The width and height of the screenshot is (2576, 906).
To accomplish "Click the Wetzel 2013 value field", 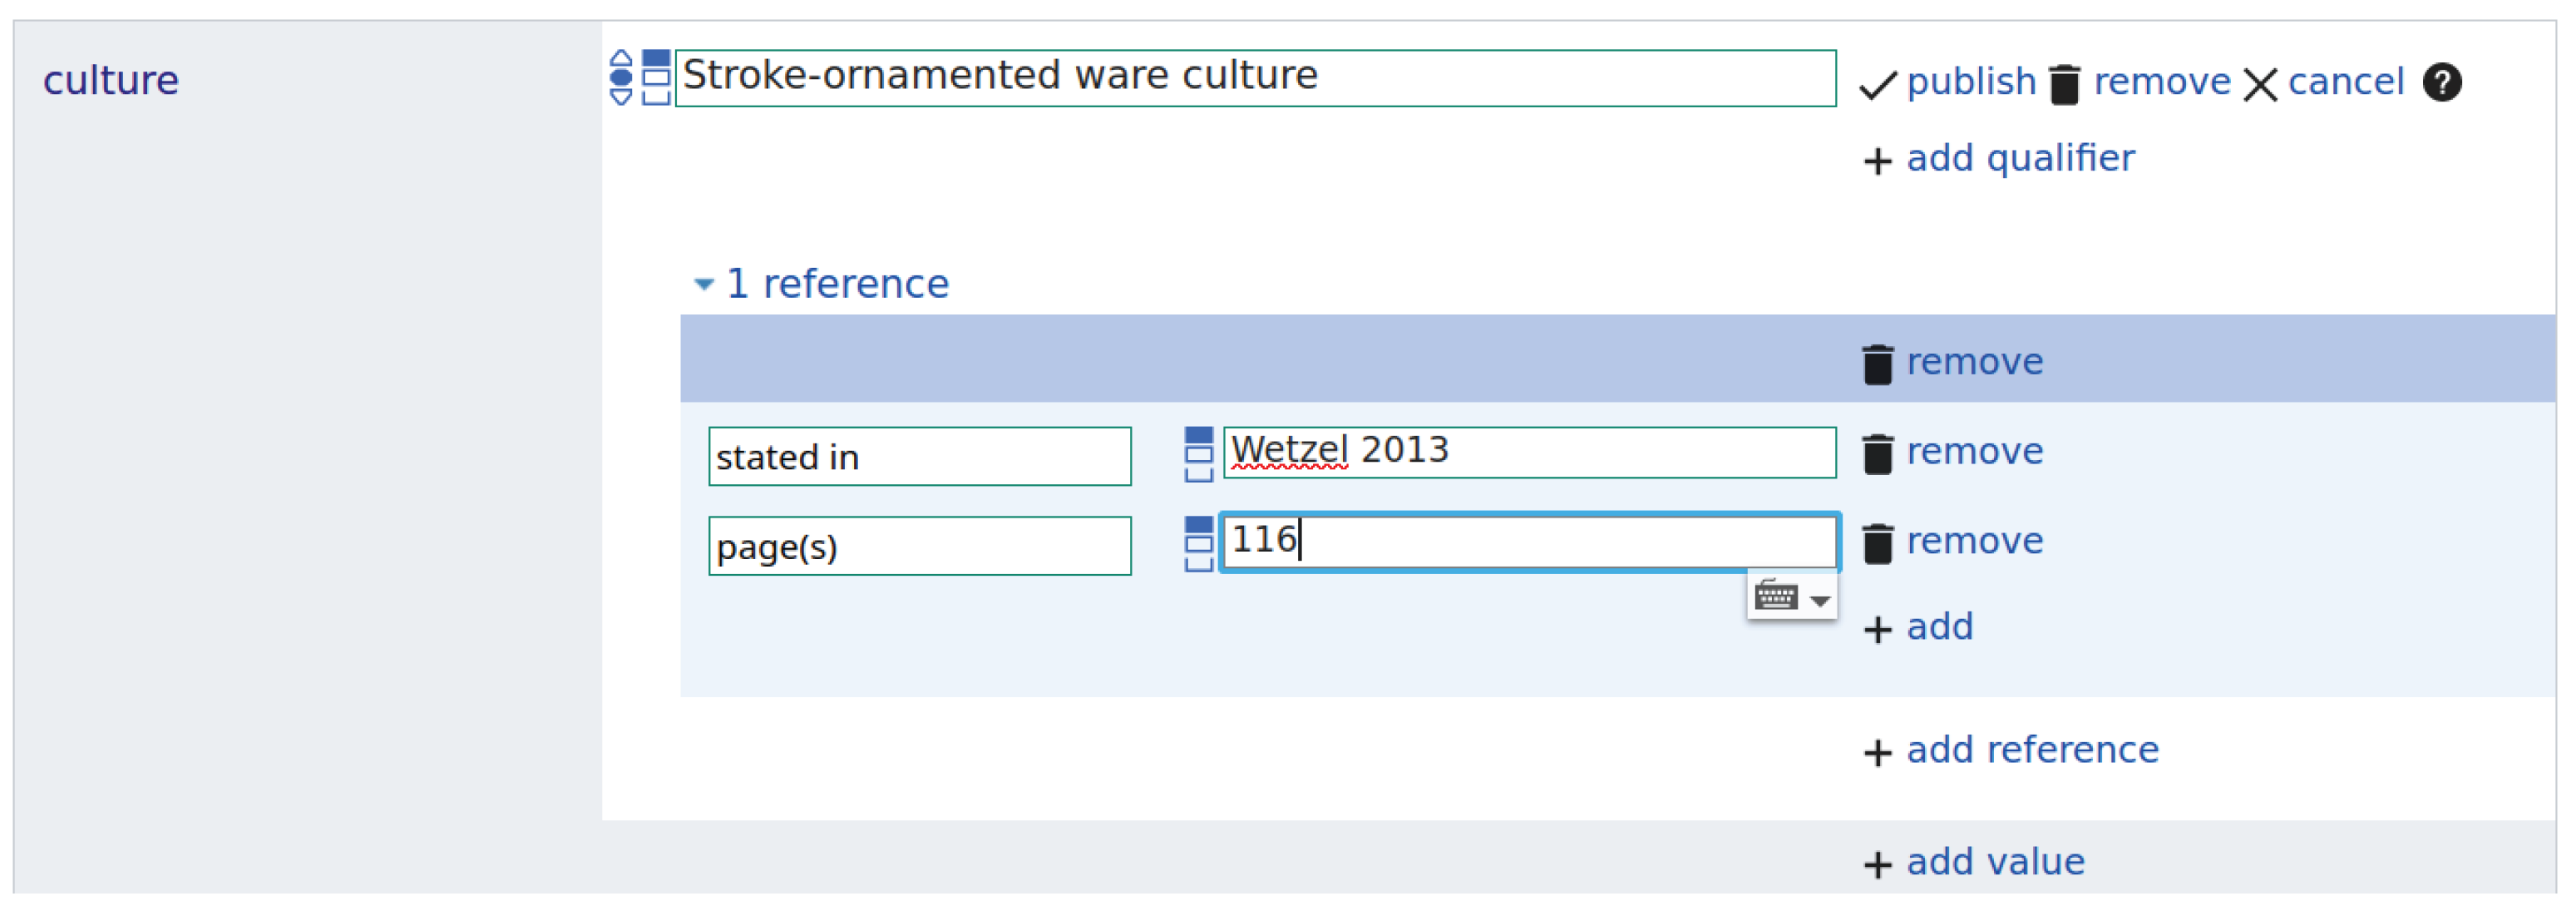I will click(x=1528, y=452).
